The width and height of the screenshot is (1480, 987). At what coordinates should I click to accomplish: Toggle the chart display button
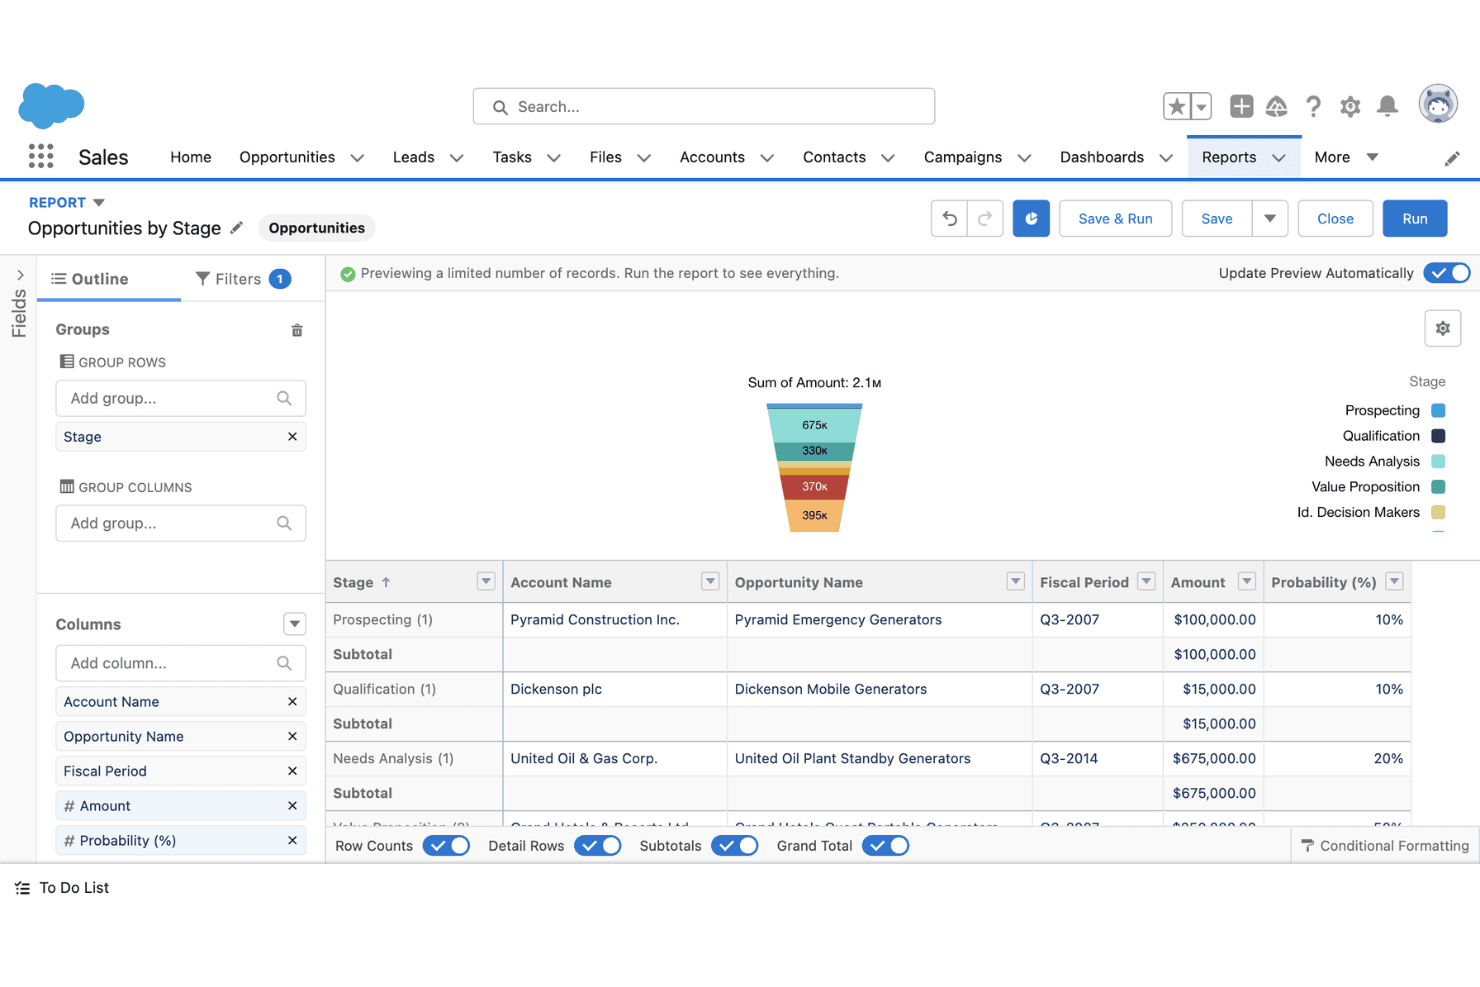(x=1031, y=219)
